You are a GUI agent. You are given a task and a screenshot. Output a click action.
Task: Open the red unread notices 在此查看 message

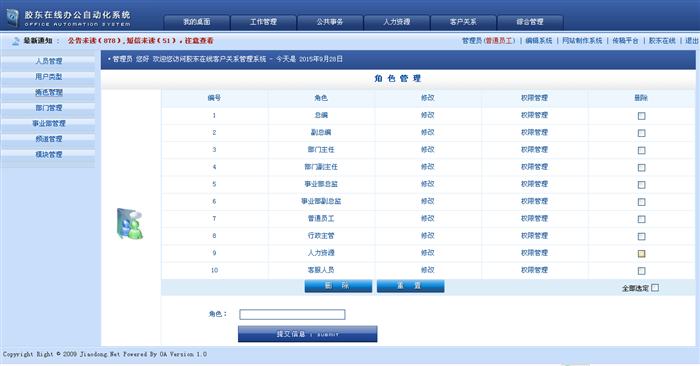point(141,41)
